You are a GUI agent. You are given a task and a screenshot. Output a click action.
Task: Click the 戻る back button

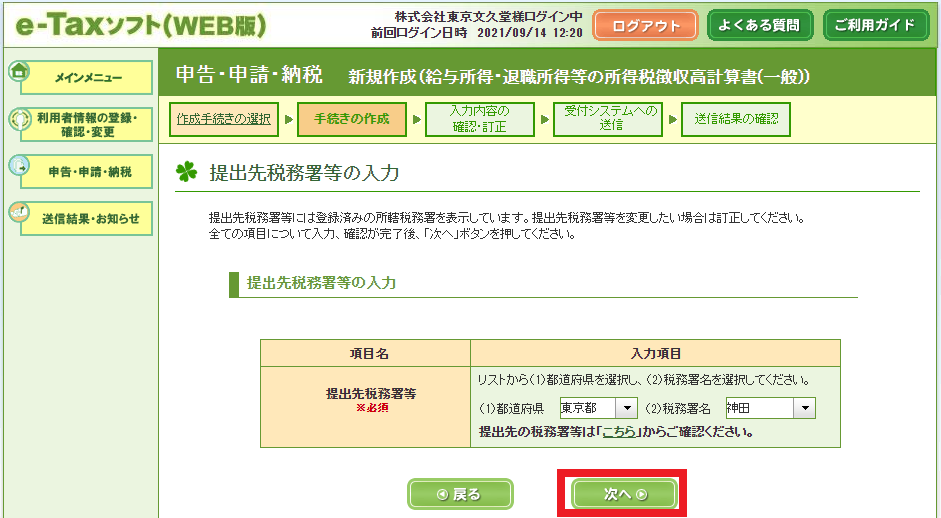460,494
